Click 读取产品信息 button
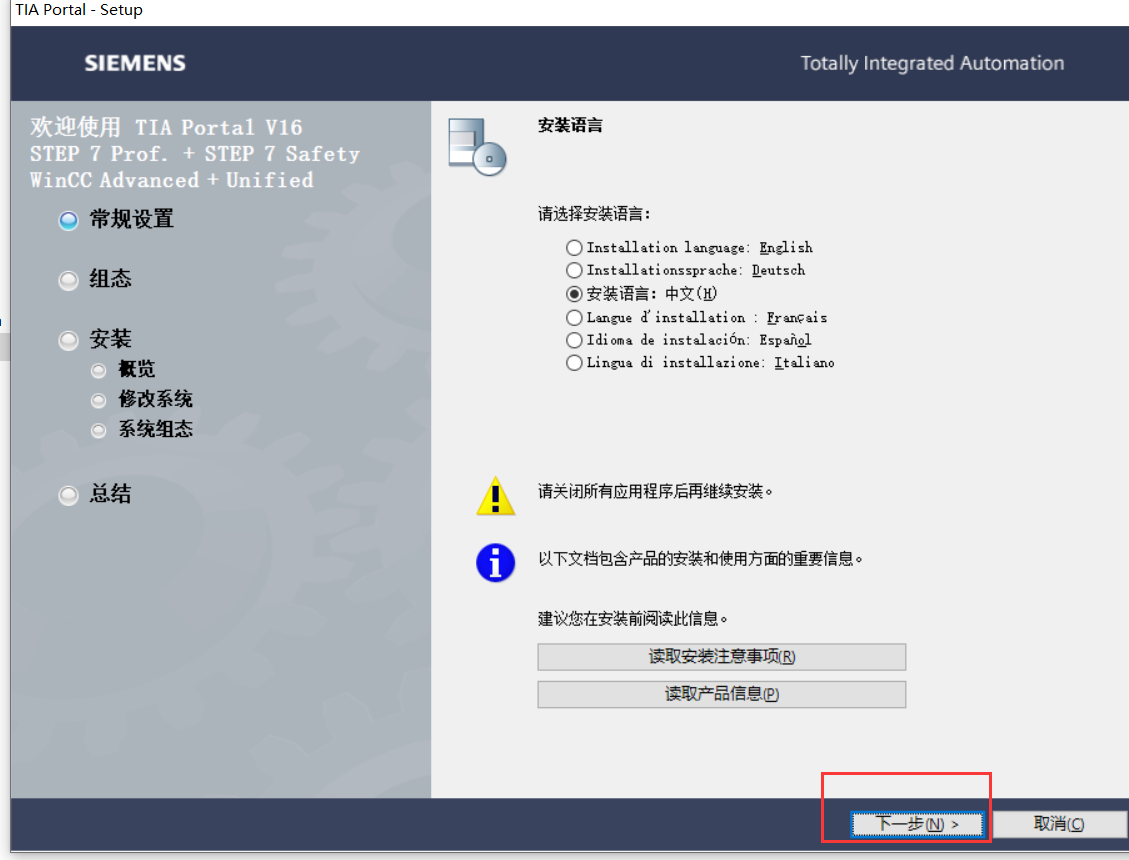 pos(721,694)
